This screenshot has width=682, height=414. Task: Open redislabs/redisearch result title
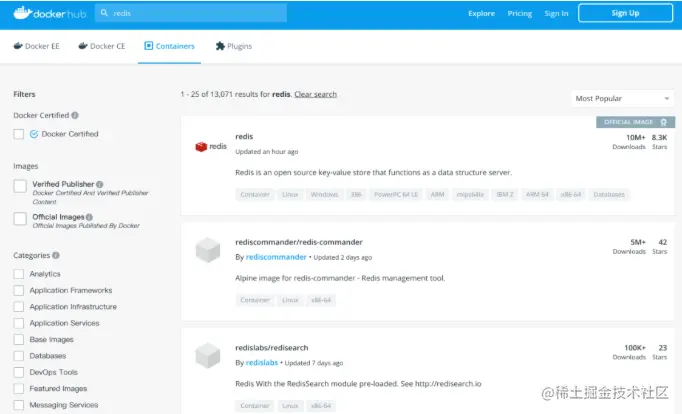click(x=272, y=348)
